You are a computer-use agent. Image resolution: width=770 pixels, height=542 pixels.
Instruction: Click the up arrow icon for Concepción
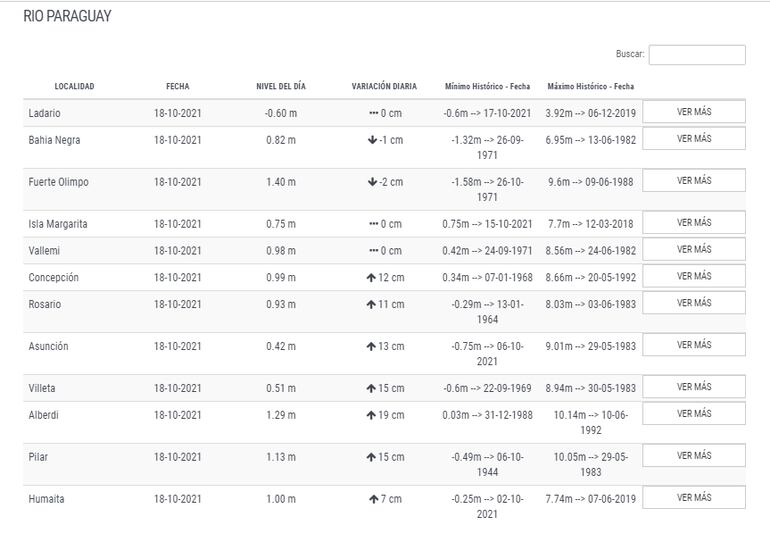click(x=370, y=277)
